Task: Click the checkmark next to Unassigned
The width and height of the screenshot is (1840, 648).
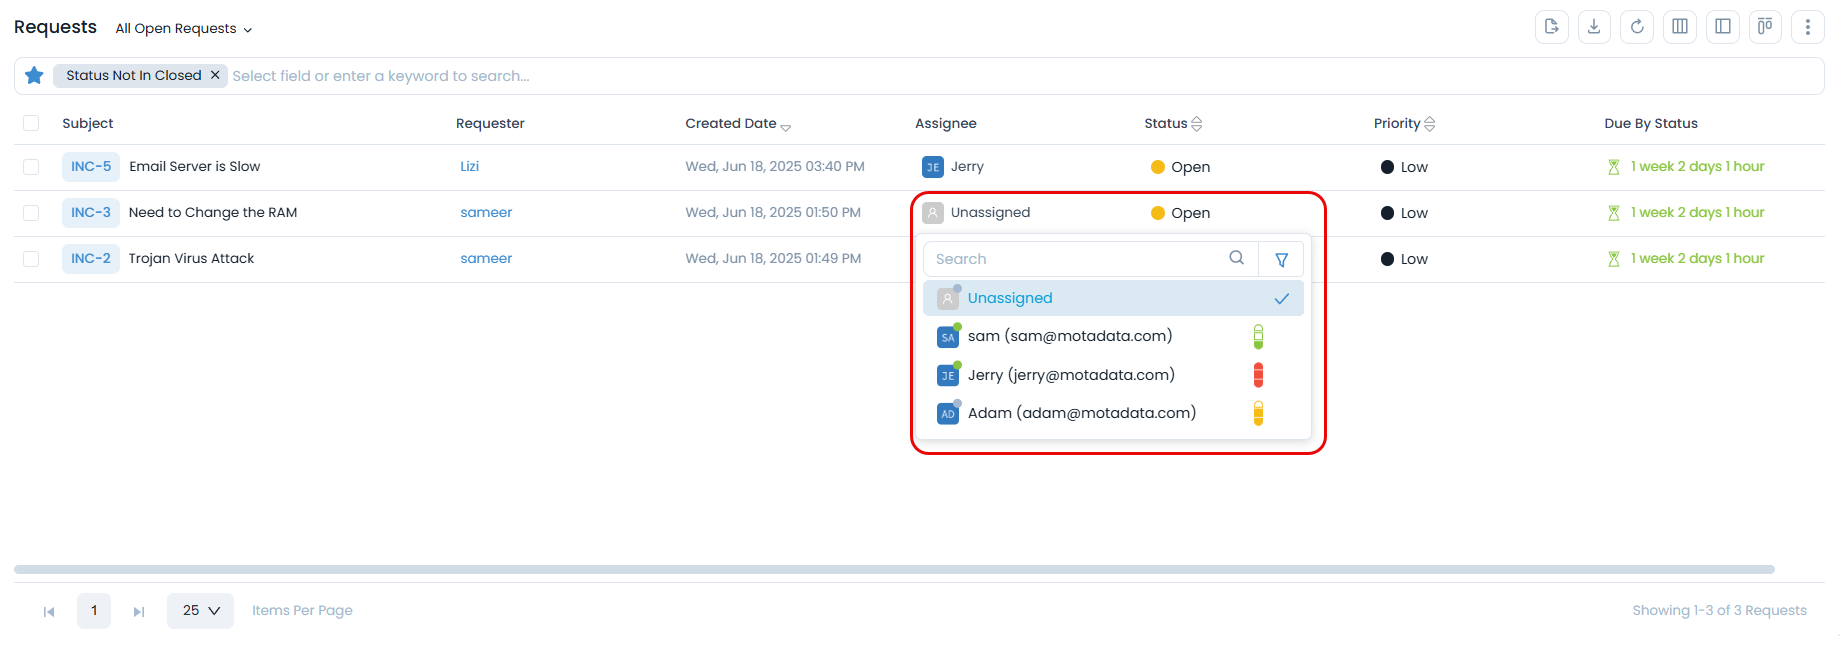Action: click(1281, 298)
